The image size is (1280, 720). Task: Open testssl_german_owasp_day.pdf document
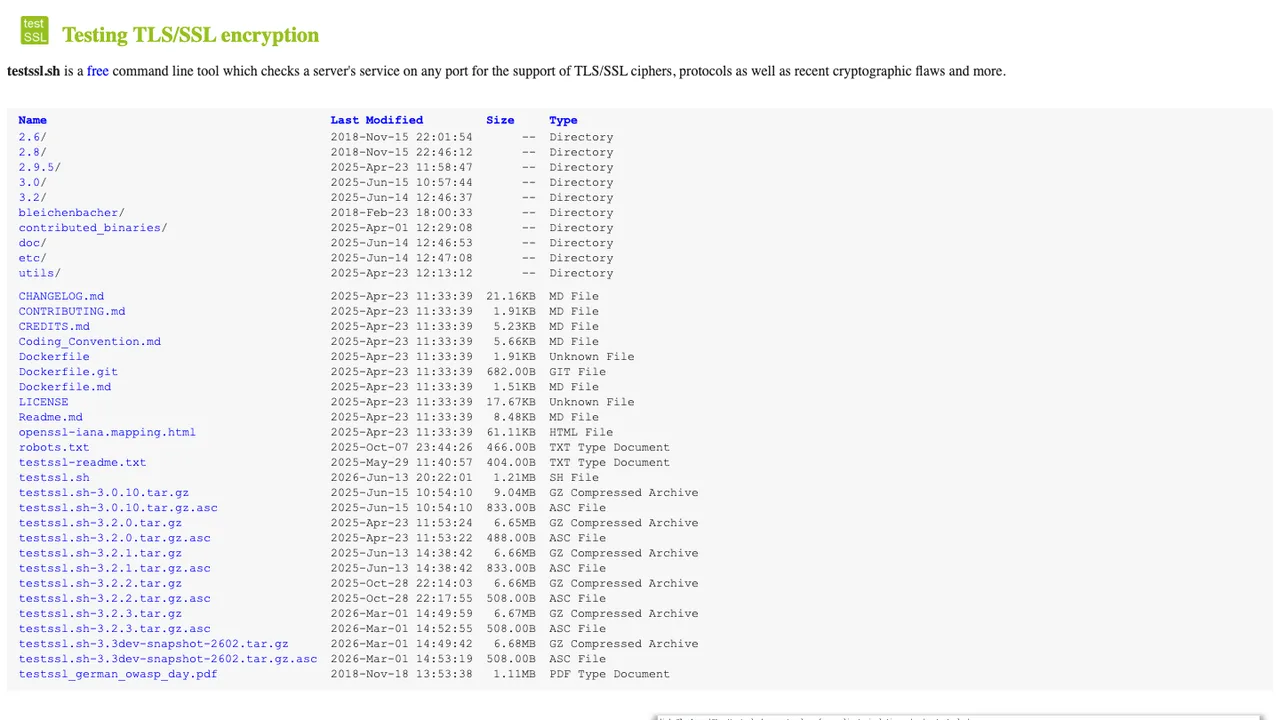pyautogui.click(x=118, y=673)
